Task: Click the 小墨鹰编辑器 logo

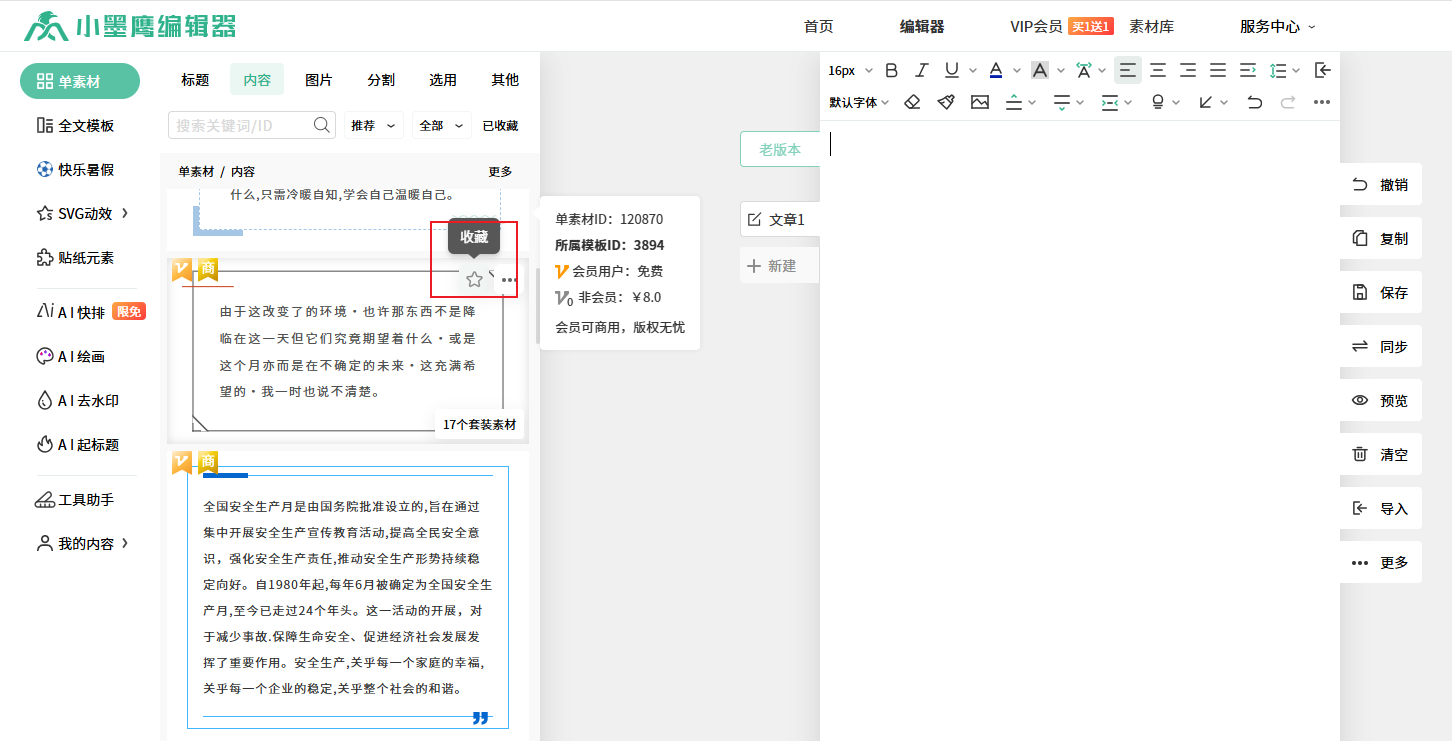Action: pos(130,26)
